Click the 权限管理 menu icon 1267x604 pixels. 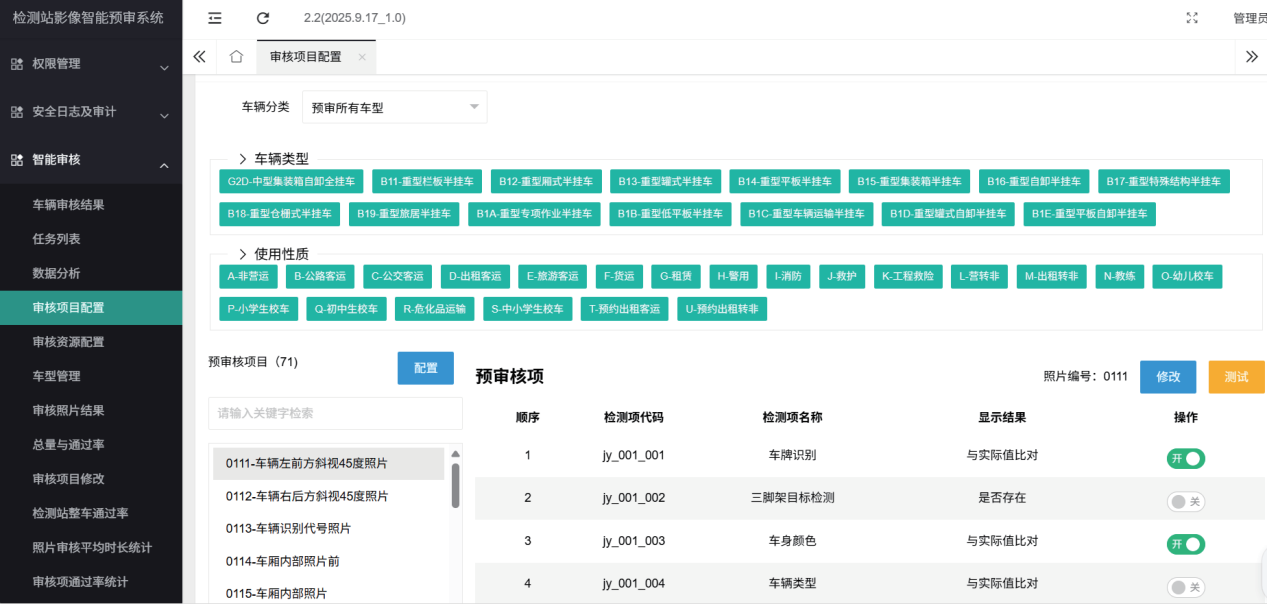point(17,64)
